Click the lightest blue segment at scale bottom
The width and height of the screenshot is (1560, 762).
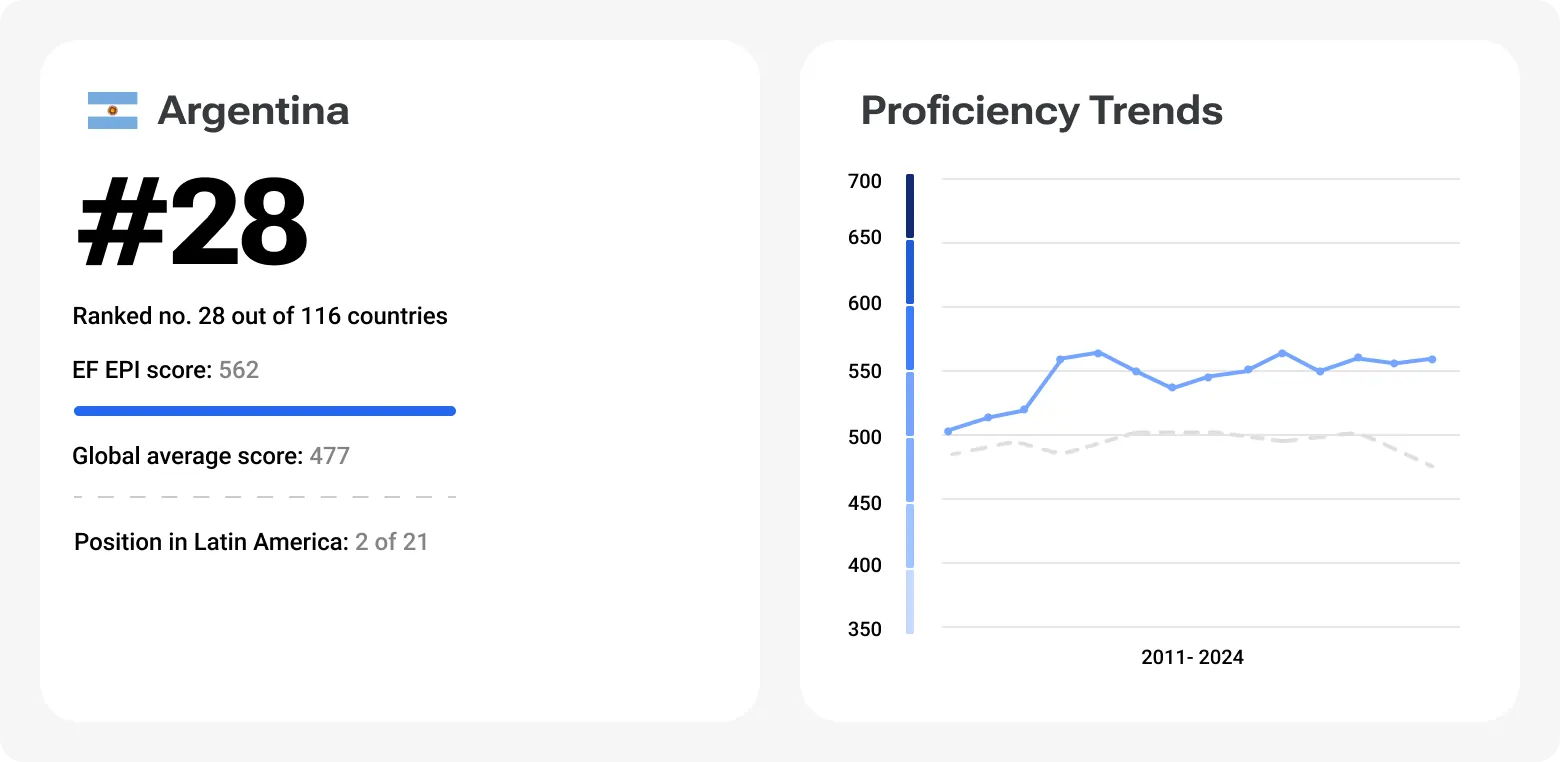click(910, 601)
